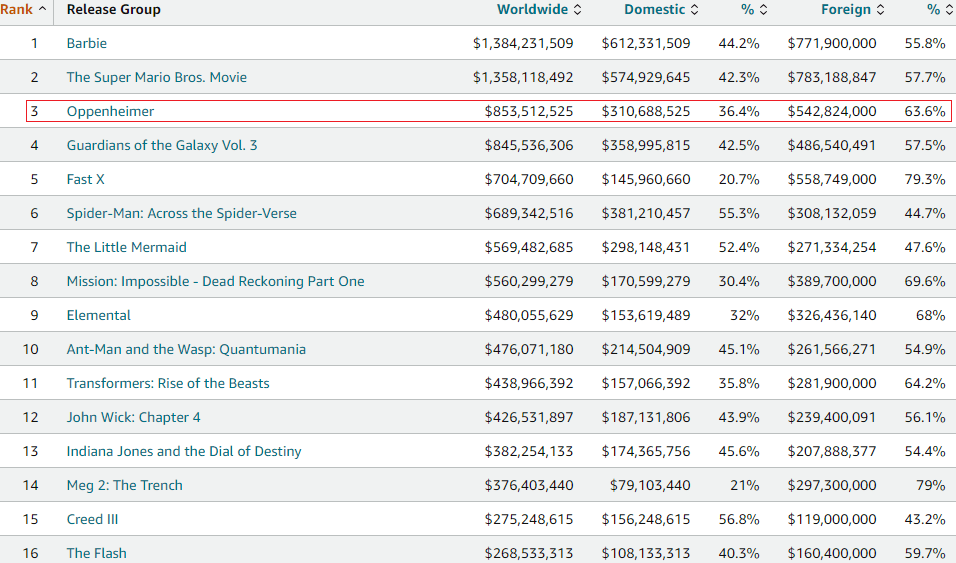Sort by domestic percentage column
The height and width of the screenshot is (563, 956).
754,10
